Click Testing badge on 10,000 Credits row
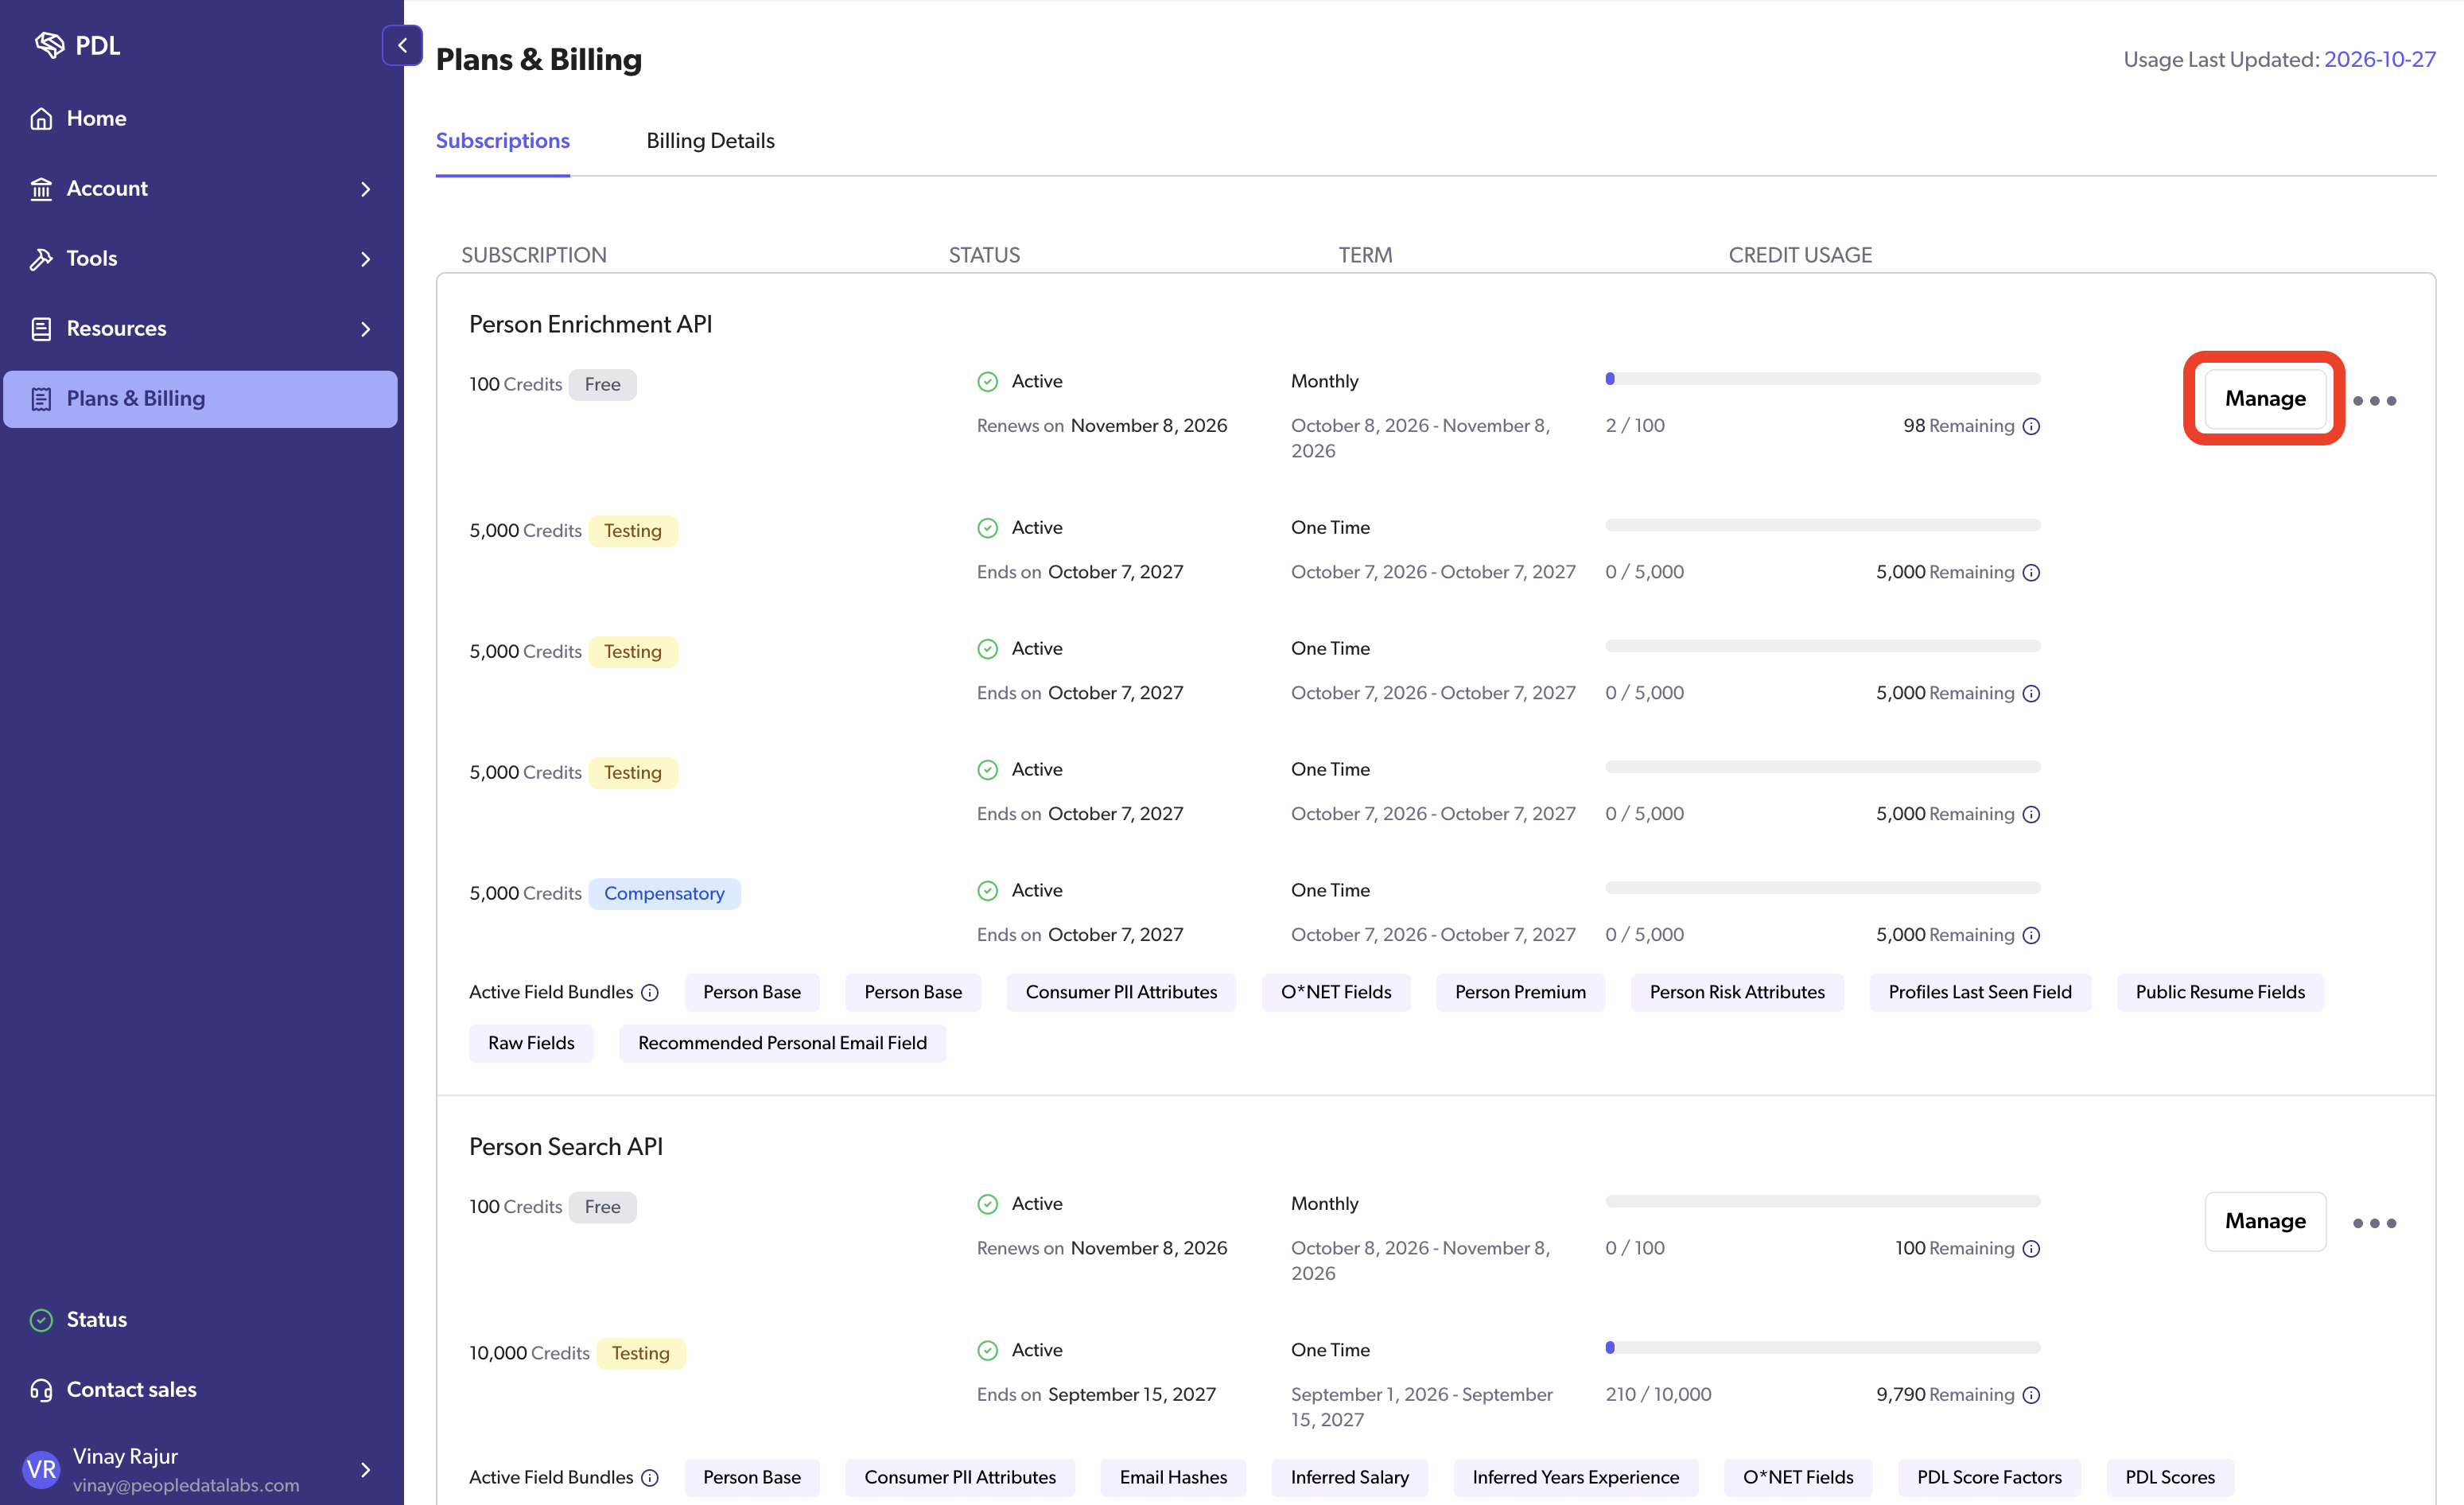Viewport: 2464px width, 1505px height. (640, 1354)
